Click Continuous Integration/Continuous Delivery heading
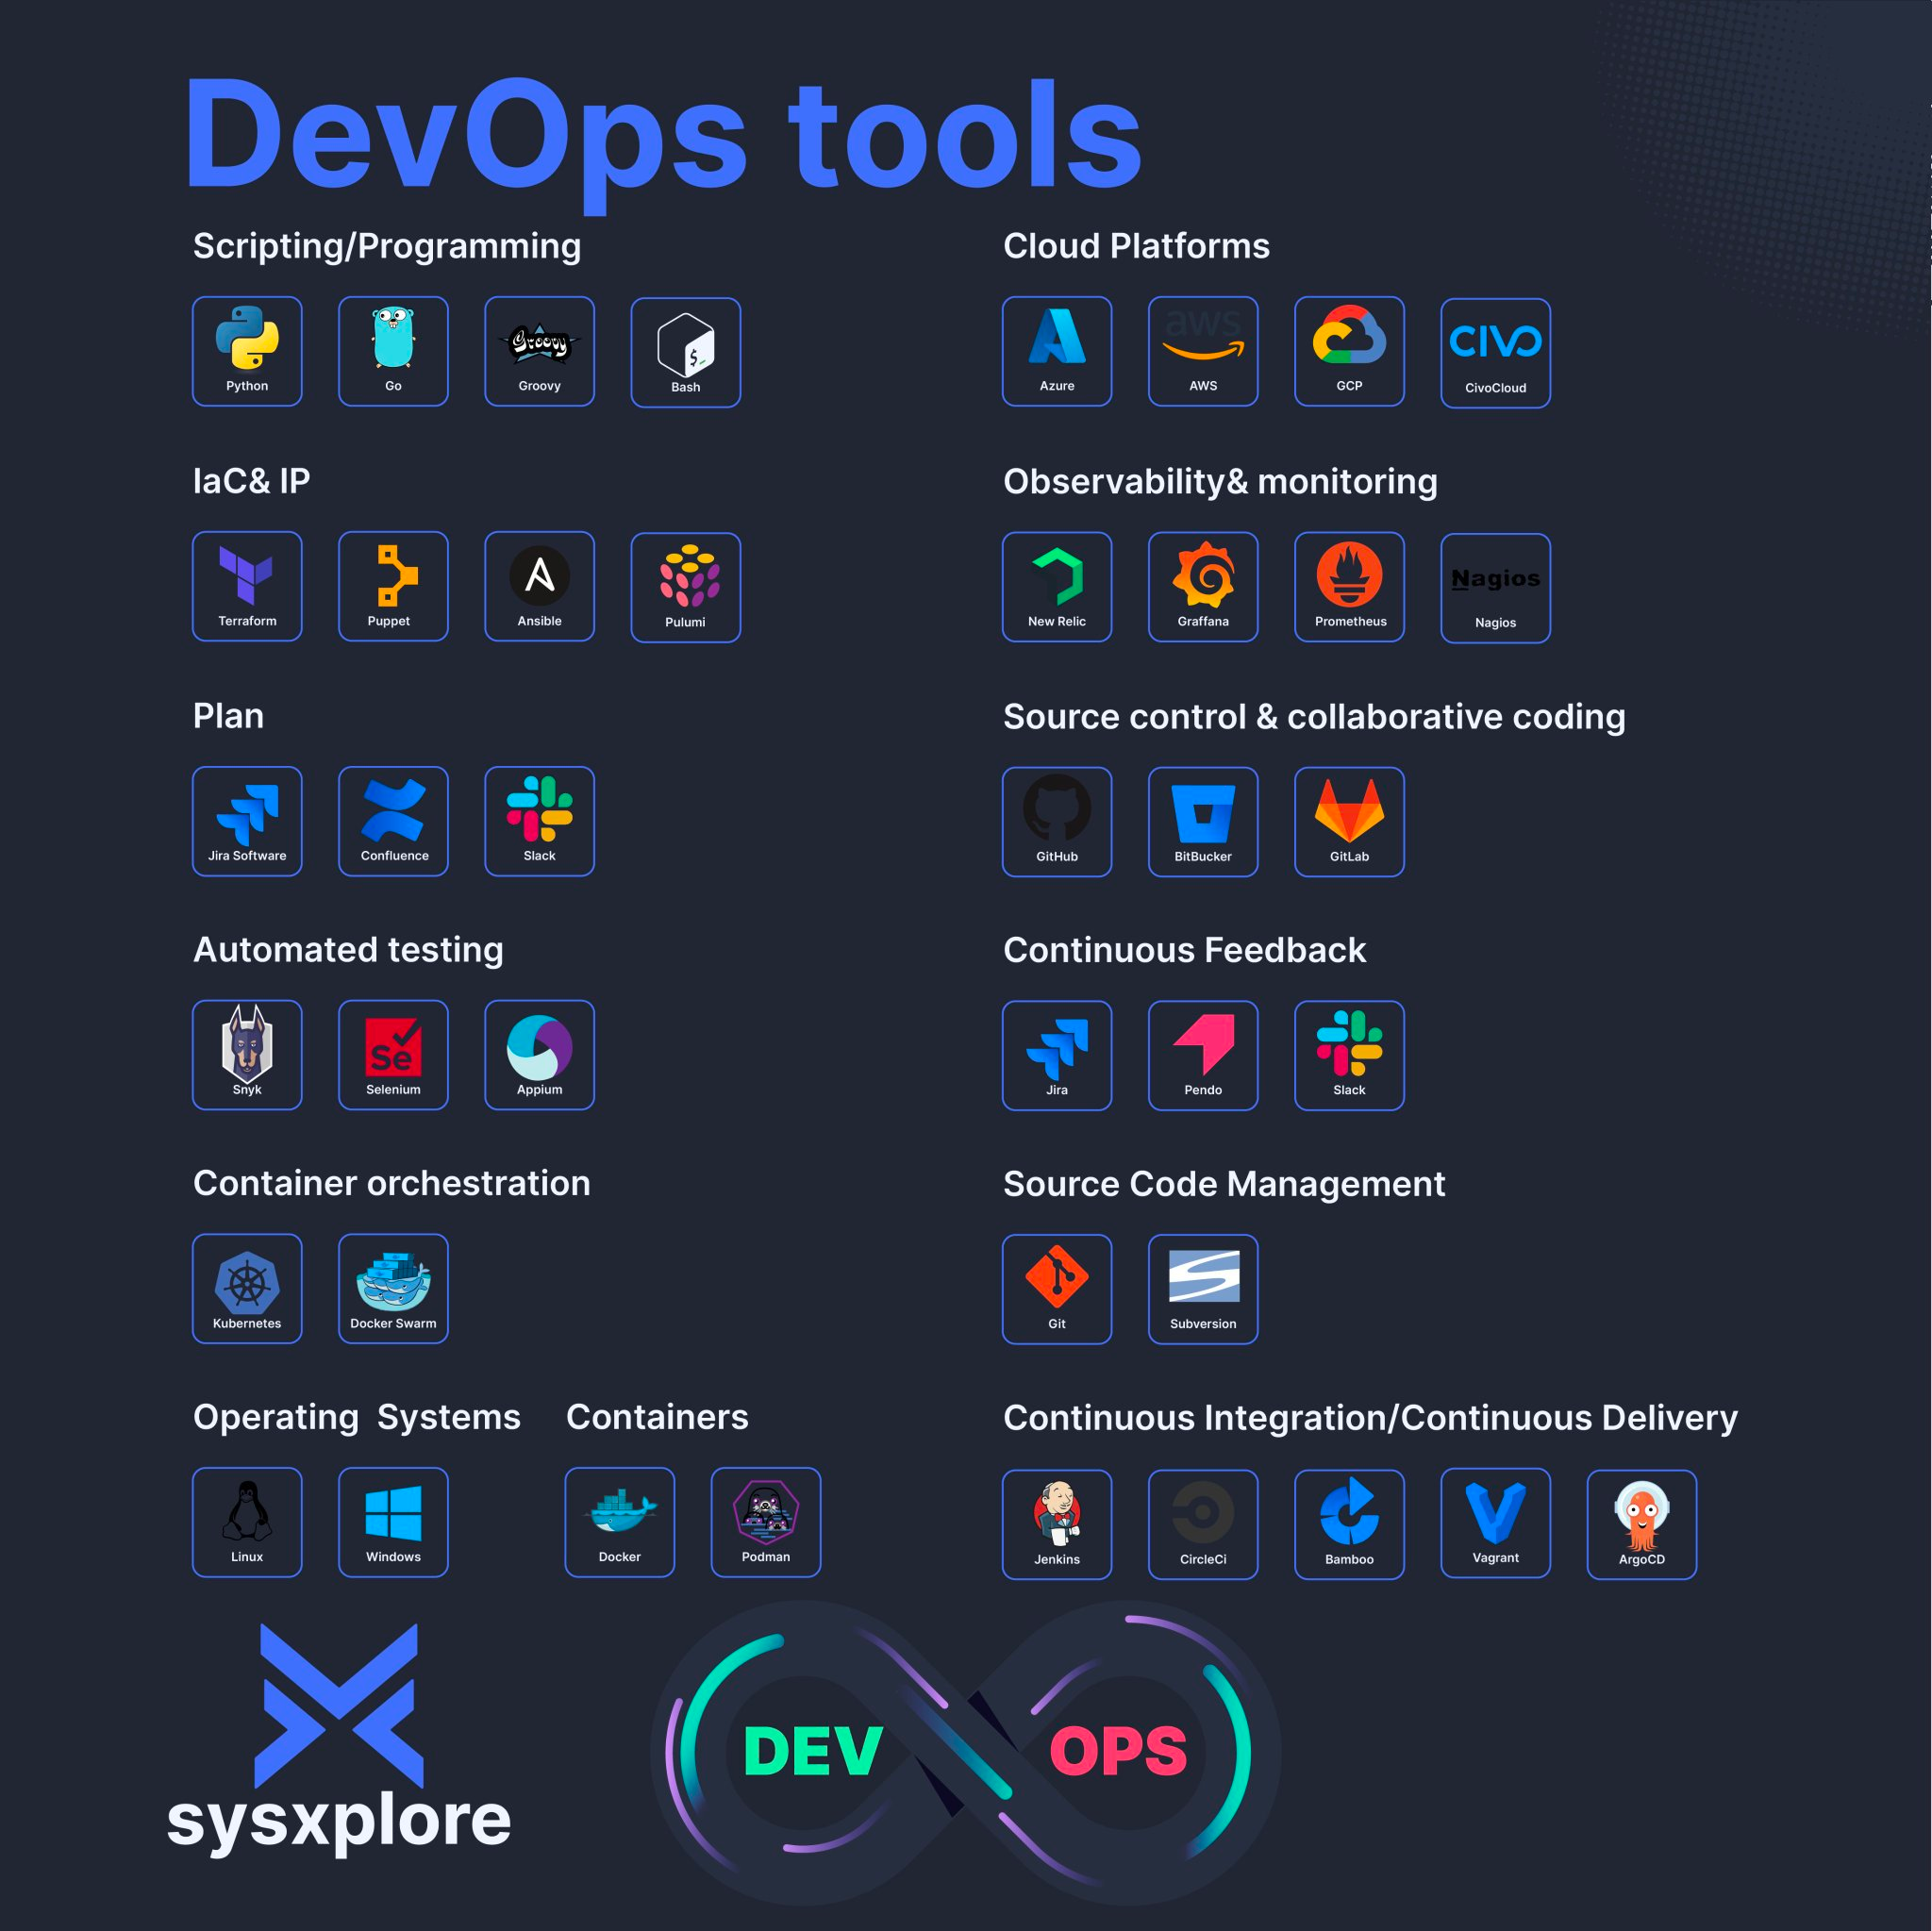Image resolution: width=1932 pixels, height=1931 pixels. point(1370,1419)
